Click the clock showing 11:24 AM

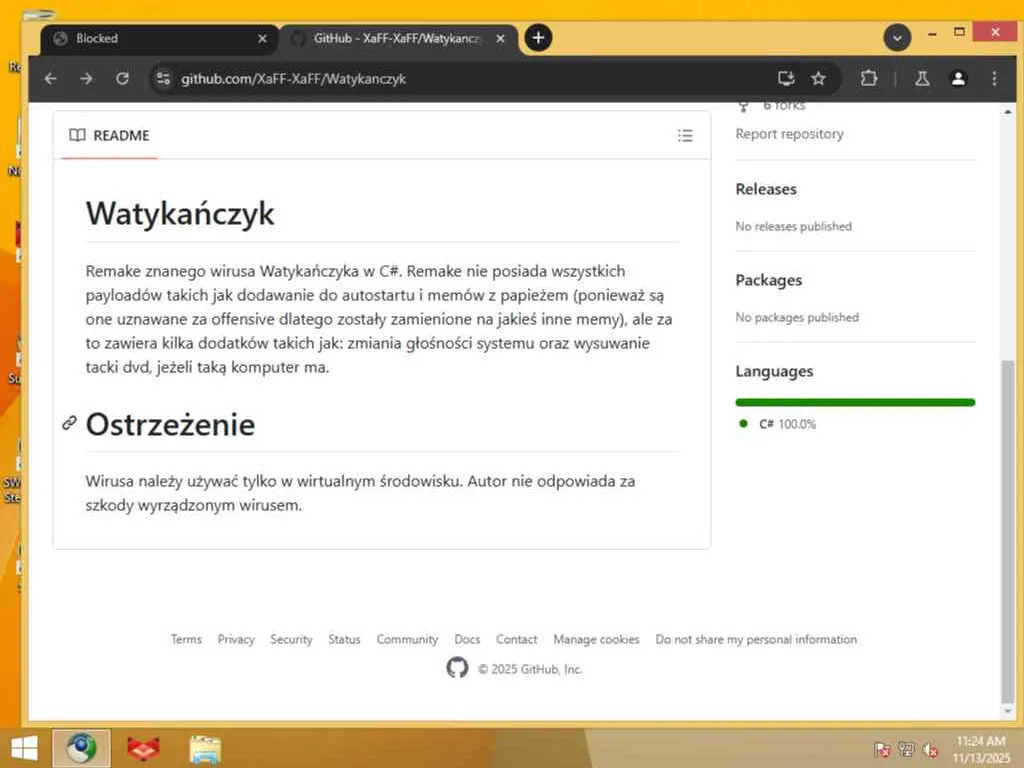pyautogui.click(x=981, y=741)
